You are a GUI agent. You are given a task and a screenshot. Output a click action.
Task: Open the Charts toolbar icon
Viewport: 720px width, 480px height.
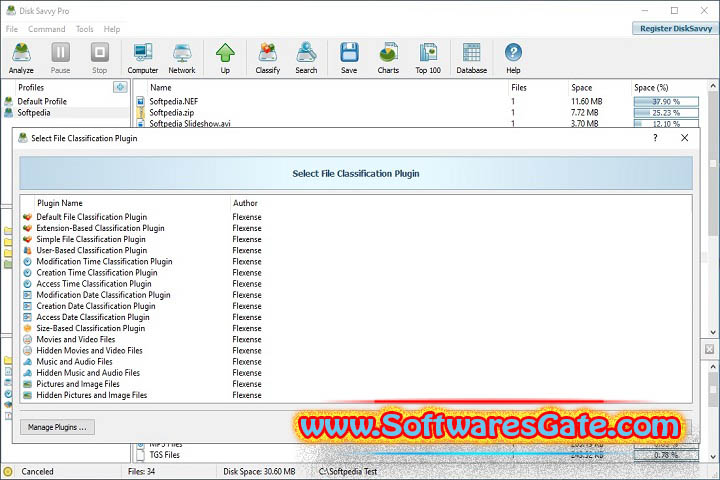tap(388, 58)
